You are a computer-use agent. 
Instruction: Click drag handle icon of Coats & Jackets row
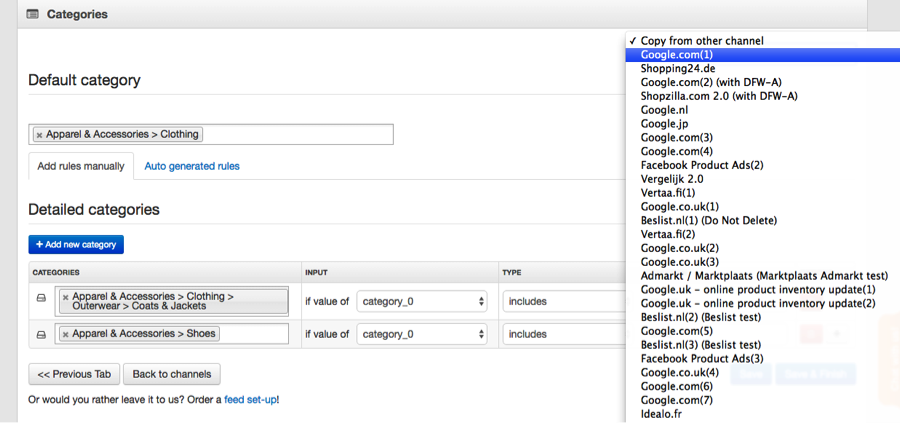tap(41, 298)
